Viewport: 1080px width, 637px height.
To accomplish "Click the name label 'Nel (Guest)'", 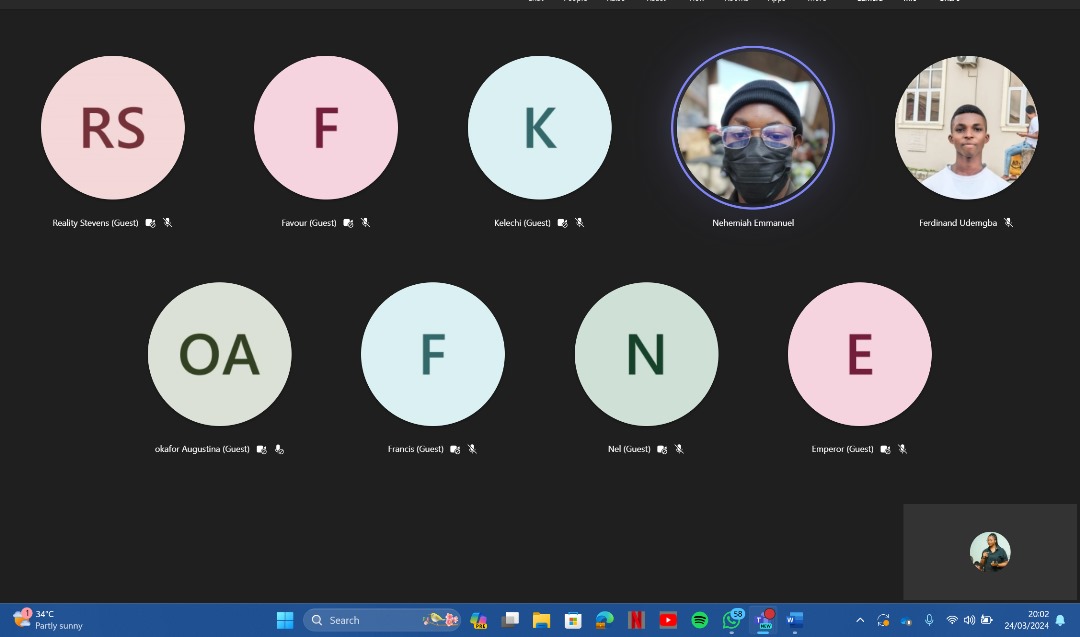I will [629, 449].
